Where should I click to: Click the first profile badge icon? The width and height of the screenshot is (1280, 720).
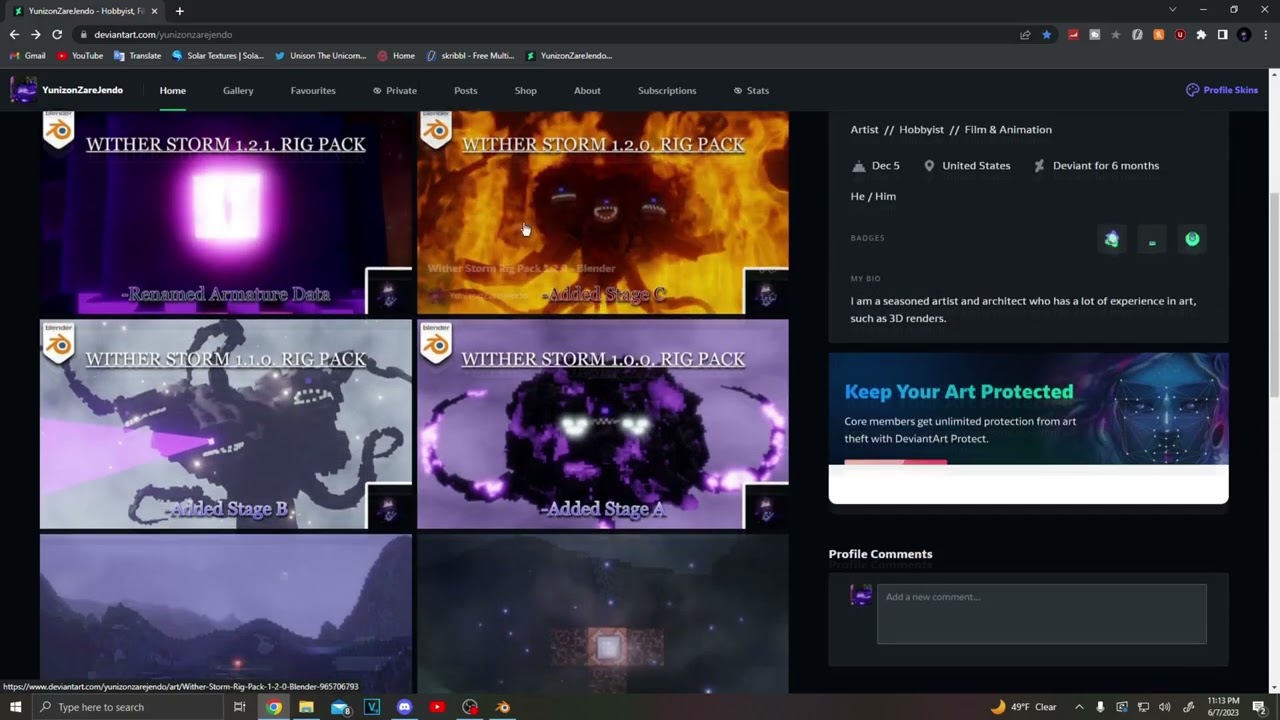1112,239
